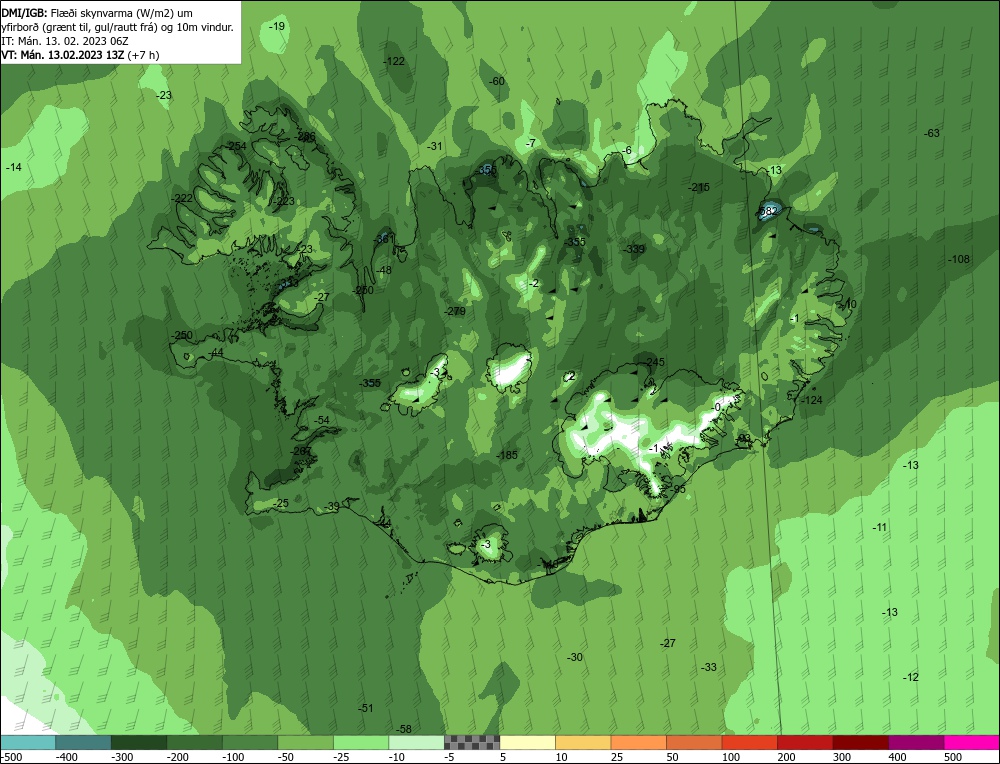1000x764 pixels.
Task: Click the '-500' legend label
Action: coord(12,757)
